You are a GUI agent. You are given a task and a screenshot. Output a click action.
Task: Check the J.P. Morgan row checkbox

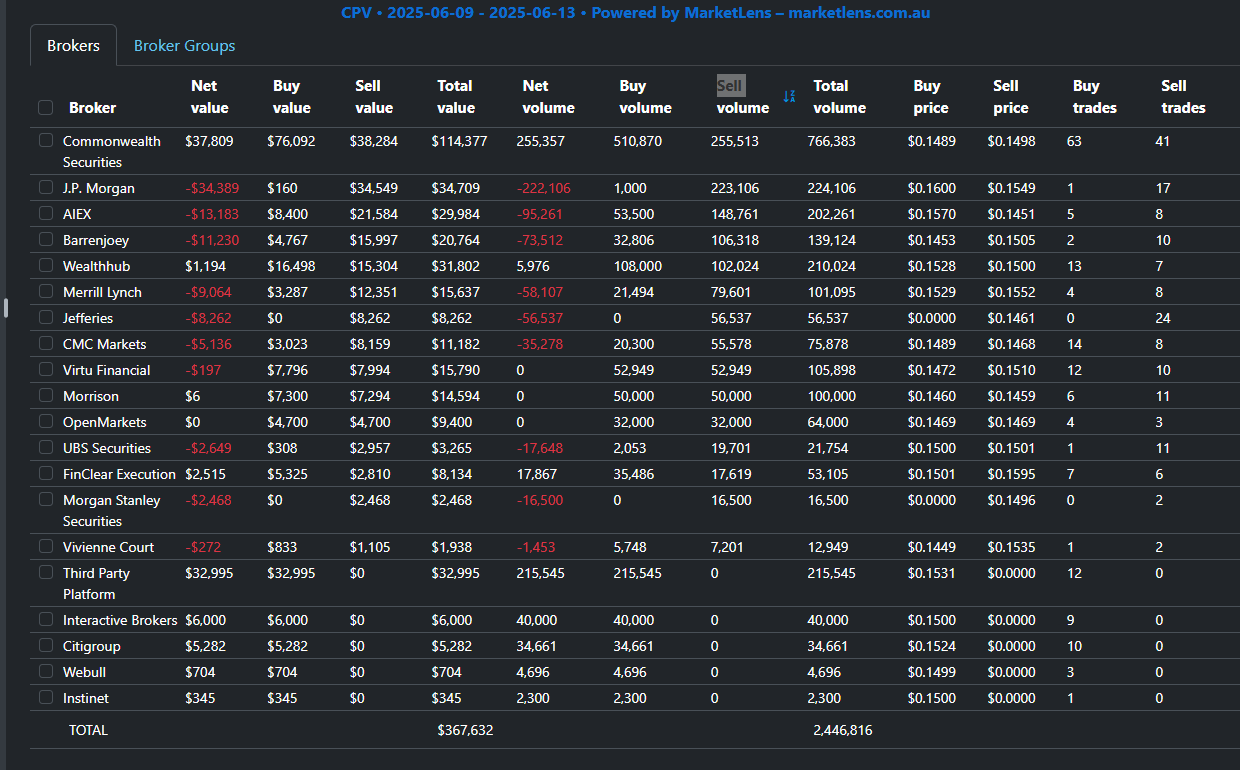(45, 187)
